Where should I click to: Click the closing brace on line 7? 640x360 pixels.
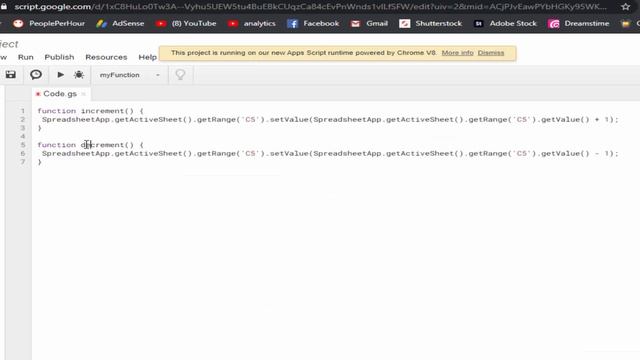(x=40, y=162)
